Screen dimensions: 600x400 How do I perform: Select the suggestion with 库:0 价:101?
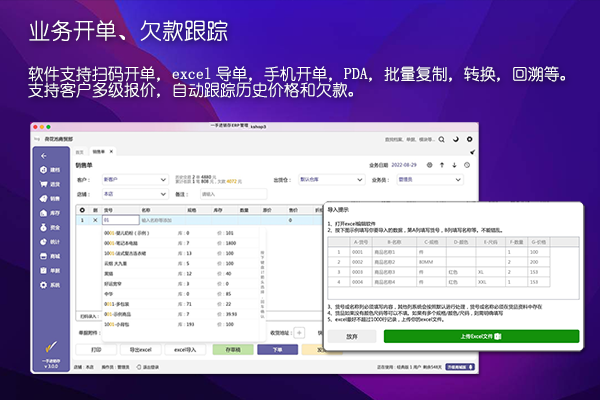click(180, 233)
